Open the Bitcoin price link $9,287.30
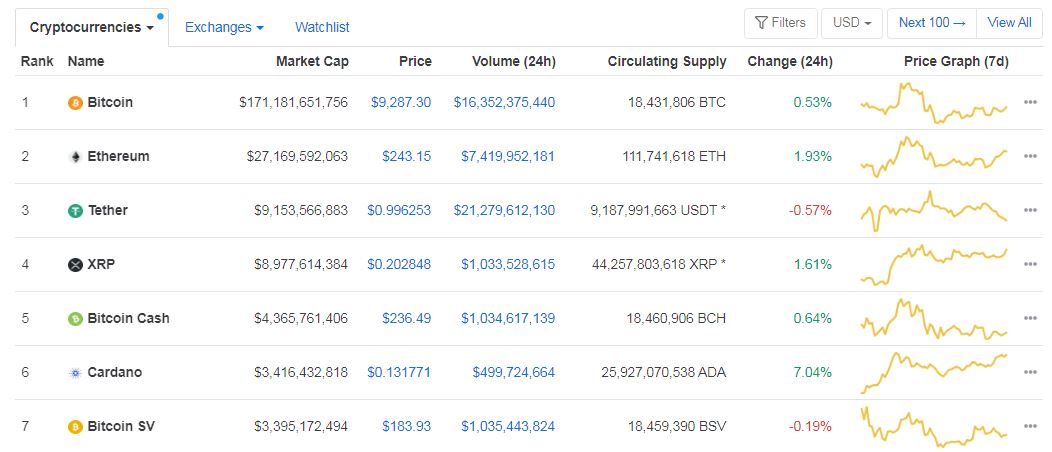 pyautogui.click(x=401, y=103)
